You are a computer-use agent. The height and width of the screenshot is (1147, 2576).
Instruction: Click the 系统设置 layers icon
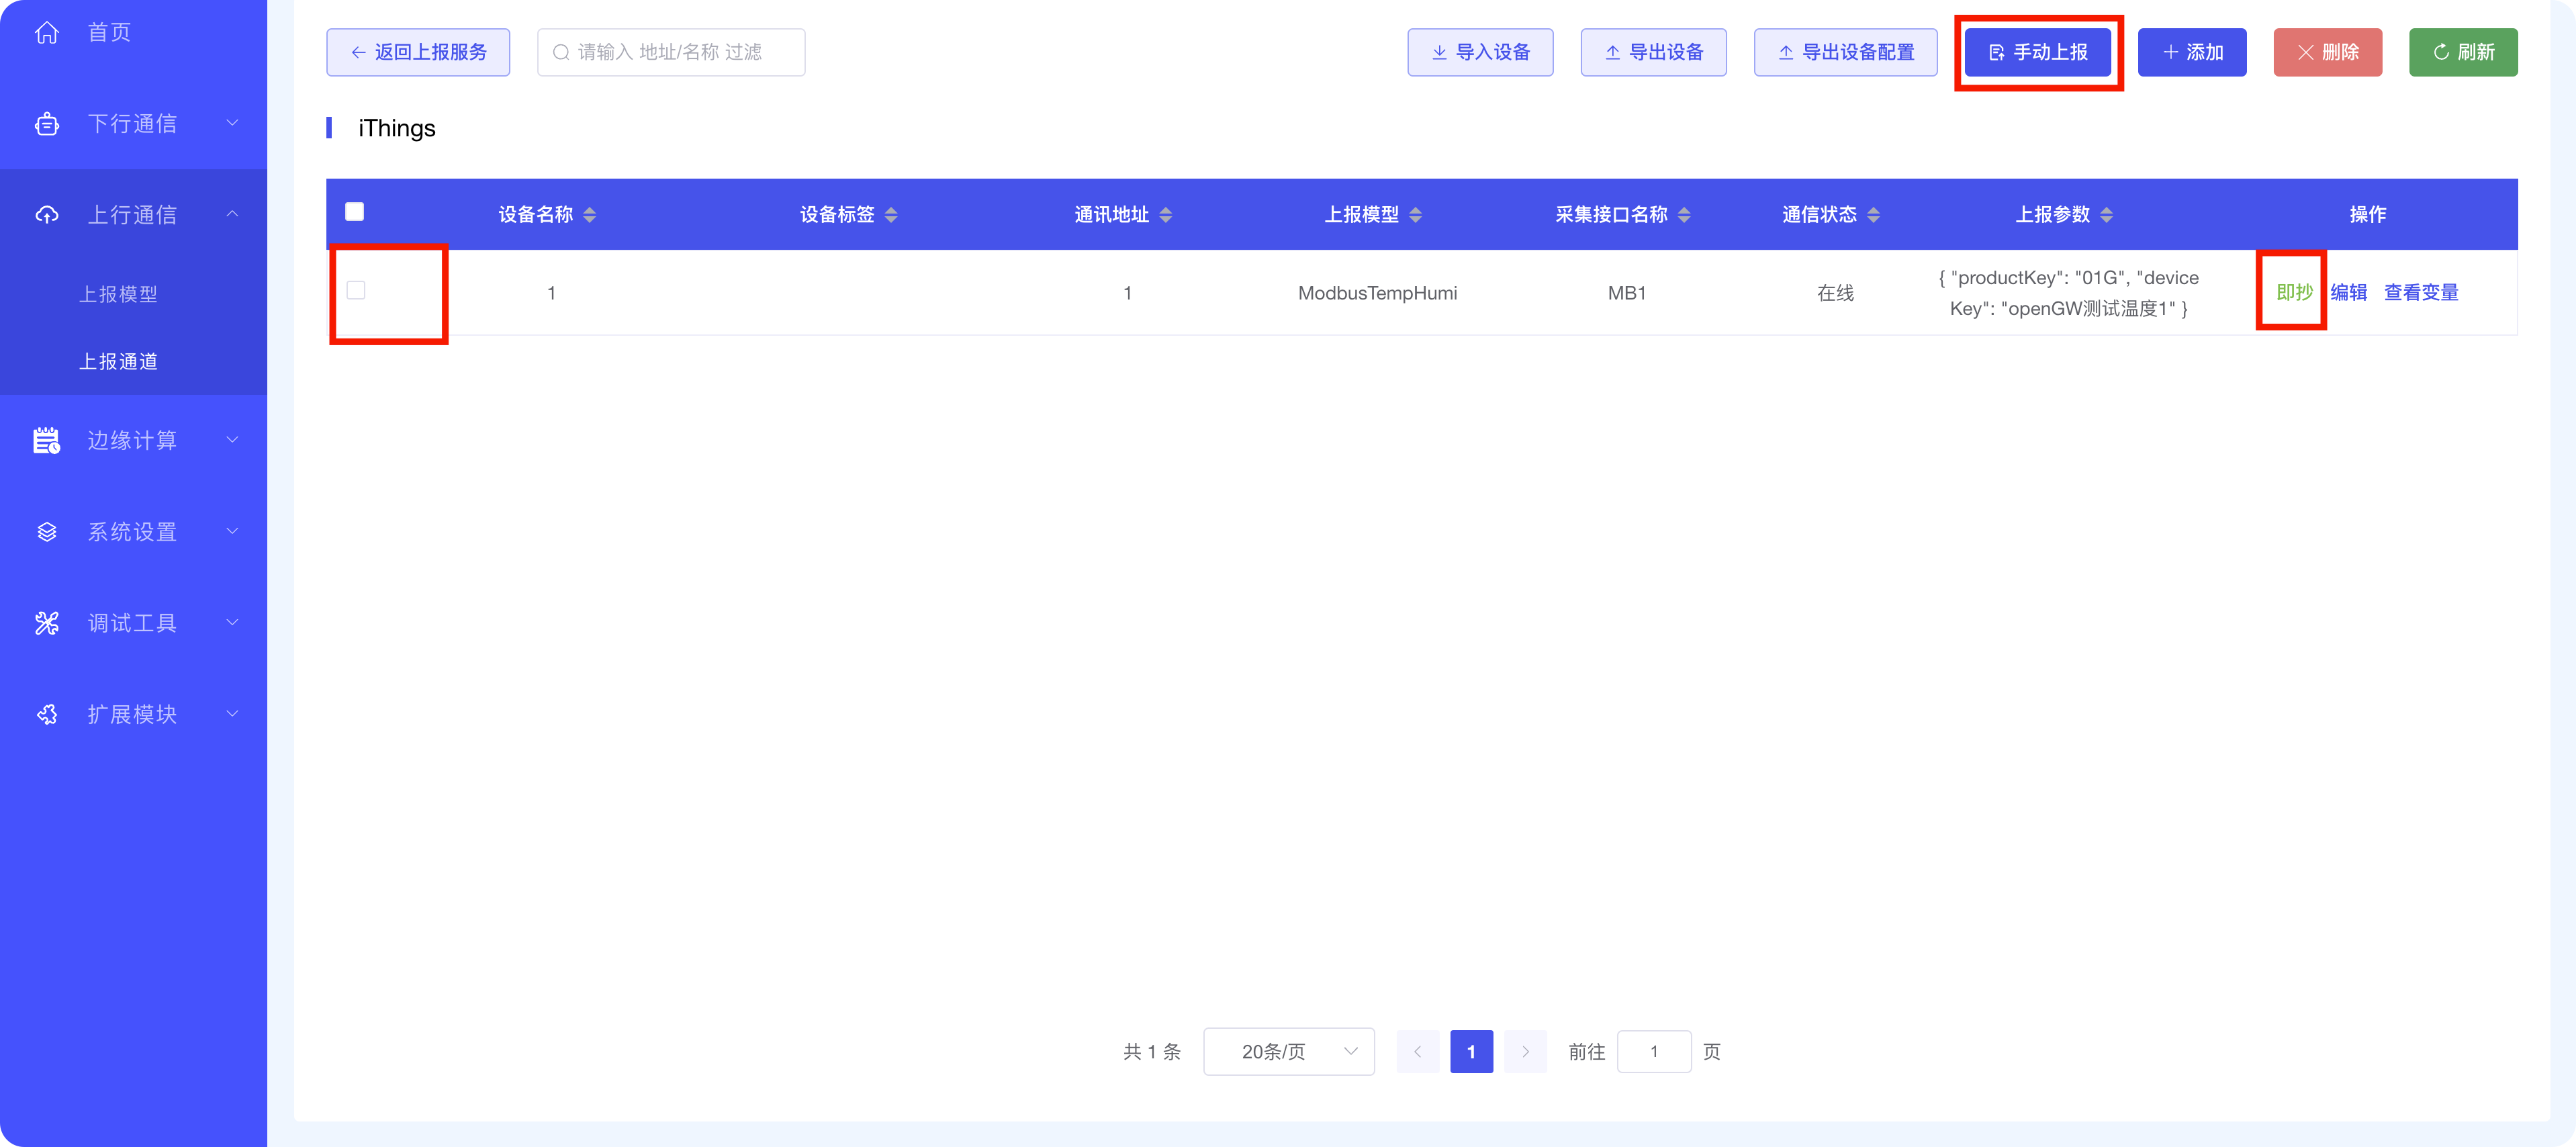click(x=46, y=532)
